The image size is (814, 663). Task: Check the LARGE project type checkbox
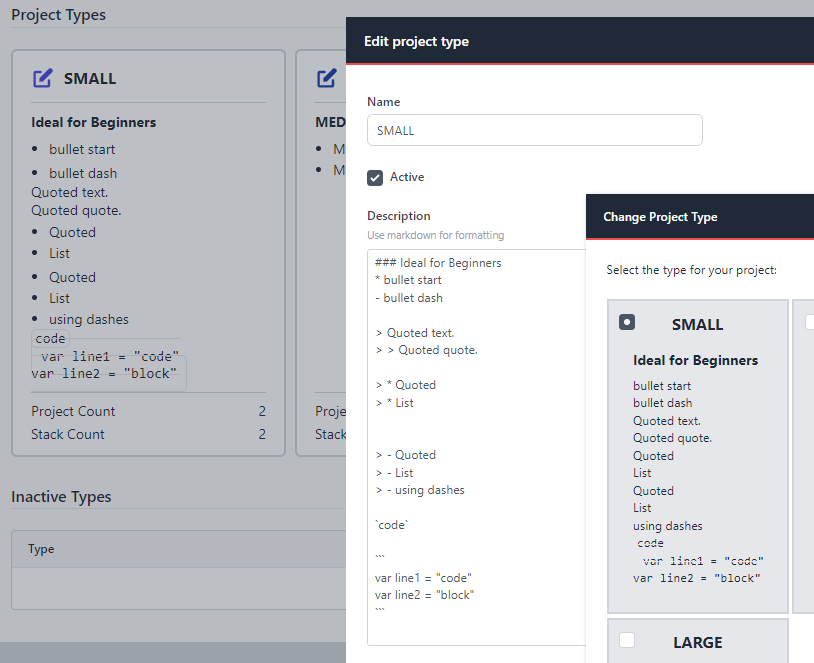pos(627,640)
